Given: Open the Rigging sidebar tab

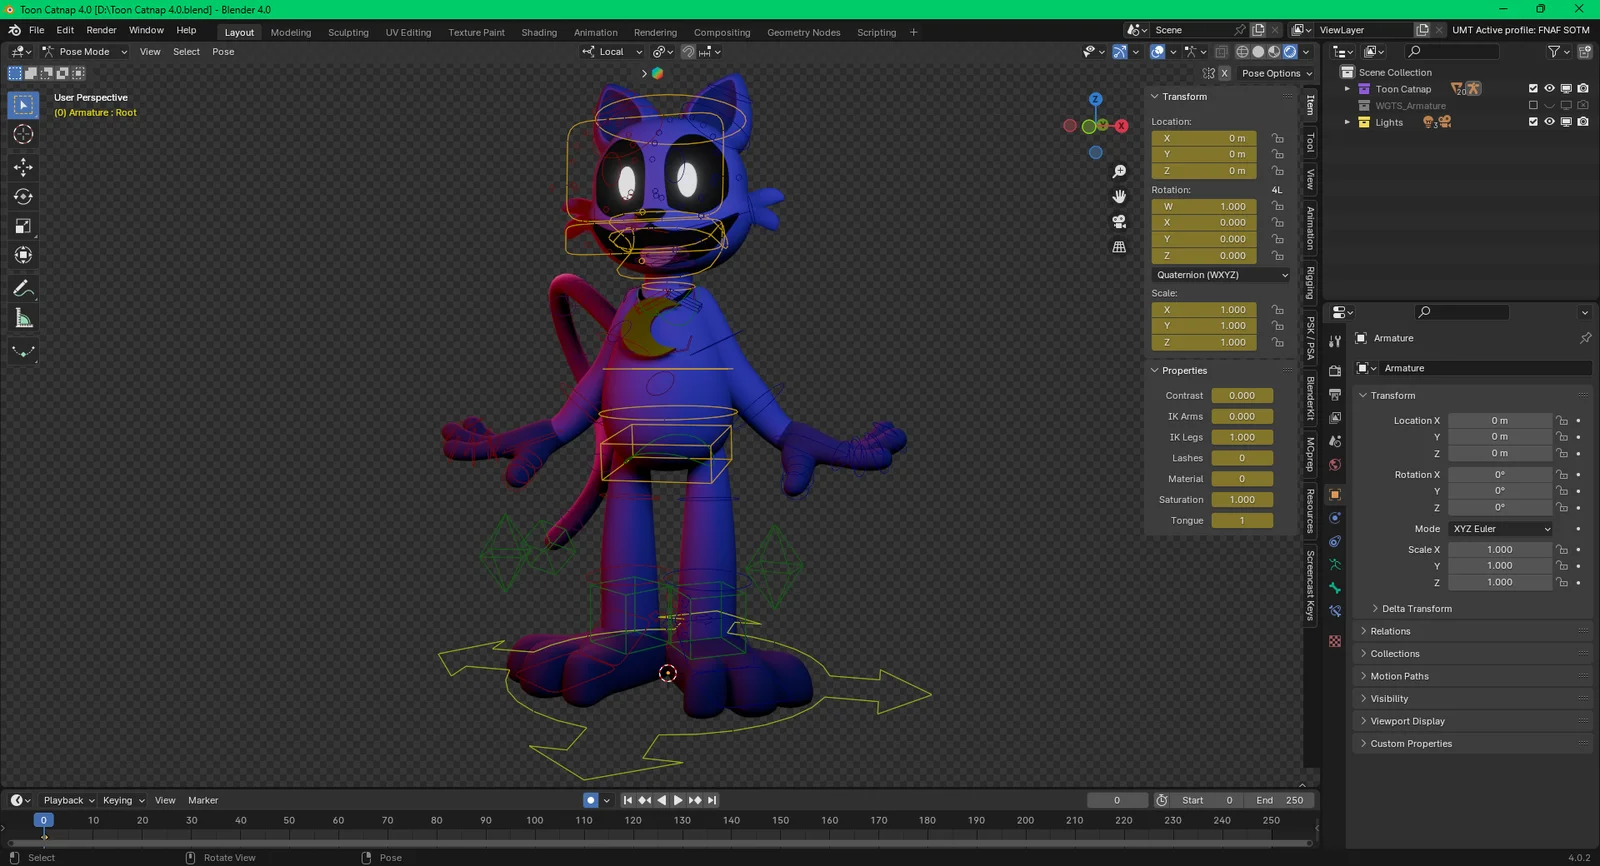Looking at the screenshot, I should click(x=1310, y=283).
